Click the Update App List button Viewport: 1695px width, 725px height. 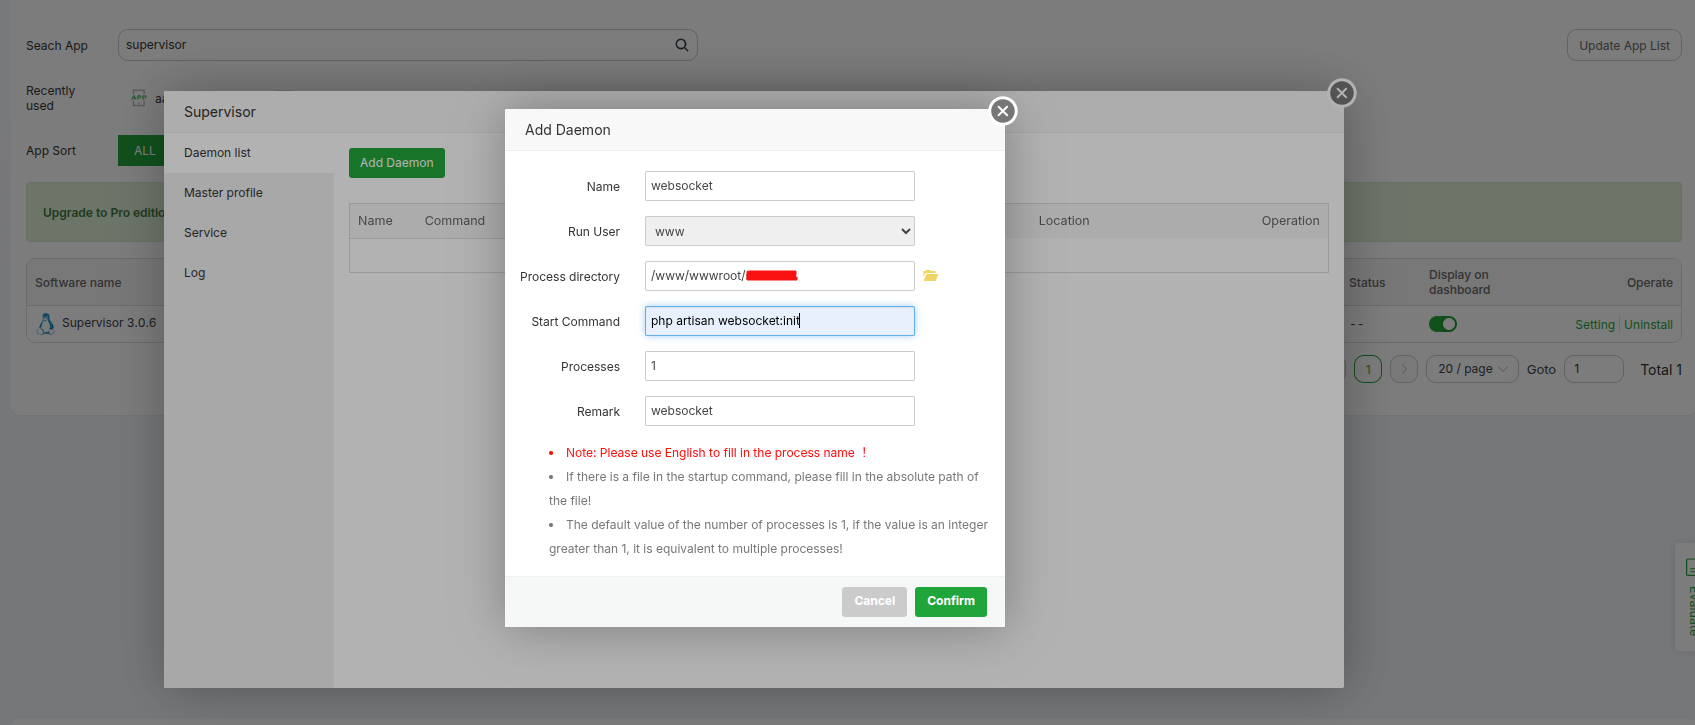tap(1623, 46)
